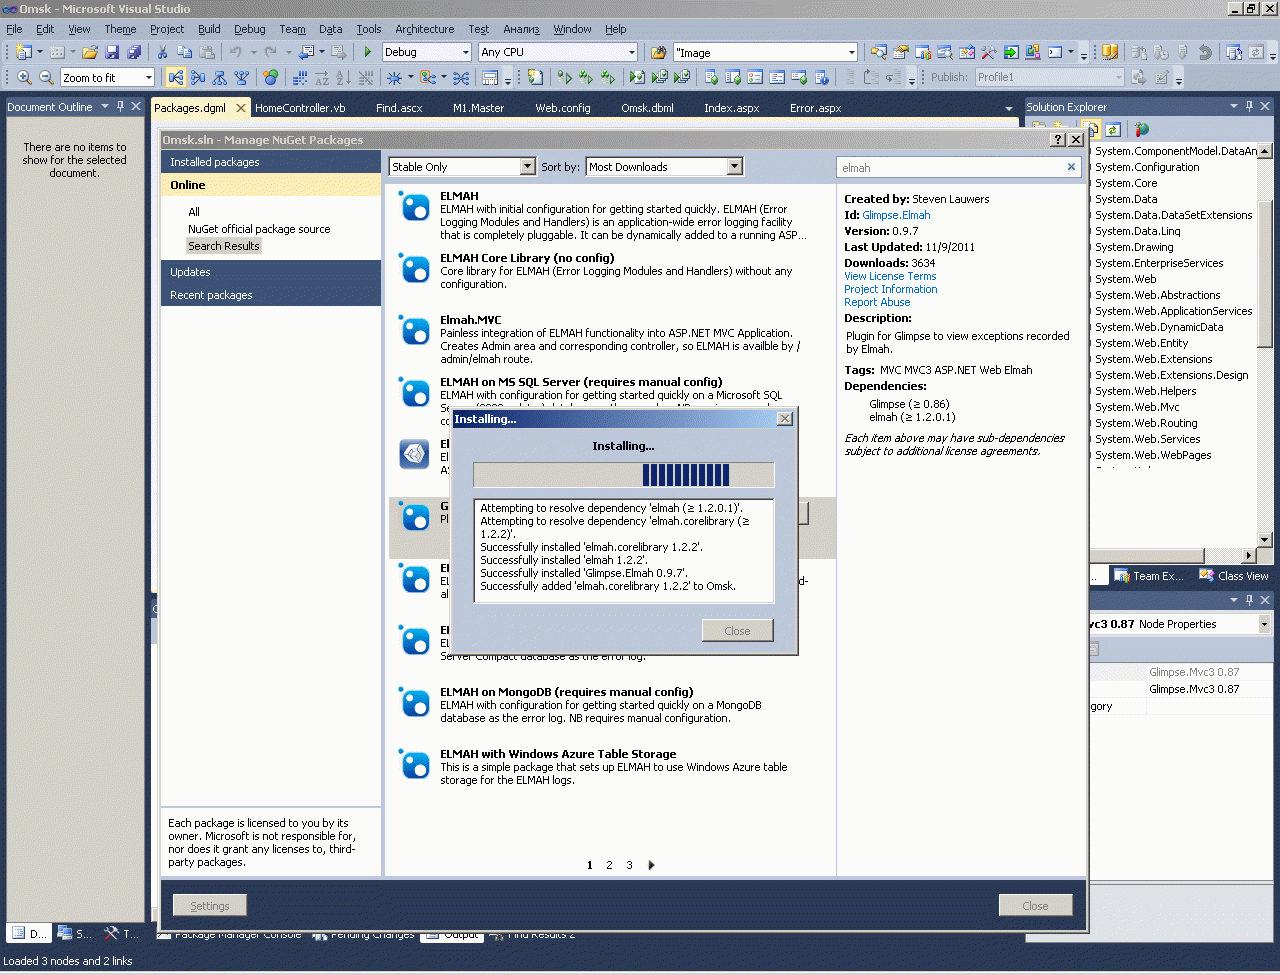Go to next results page arrow

(x=652, y=865)
